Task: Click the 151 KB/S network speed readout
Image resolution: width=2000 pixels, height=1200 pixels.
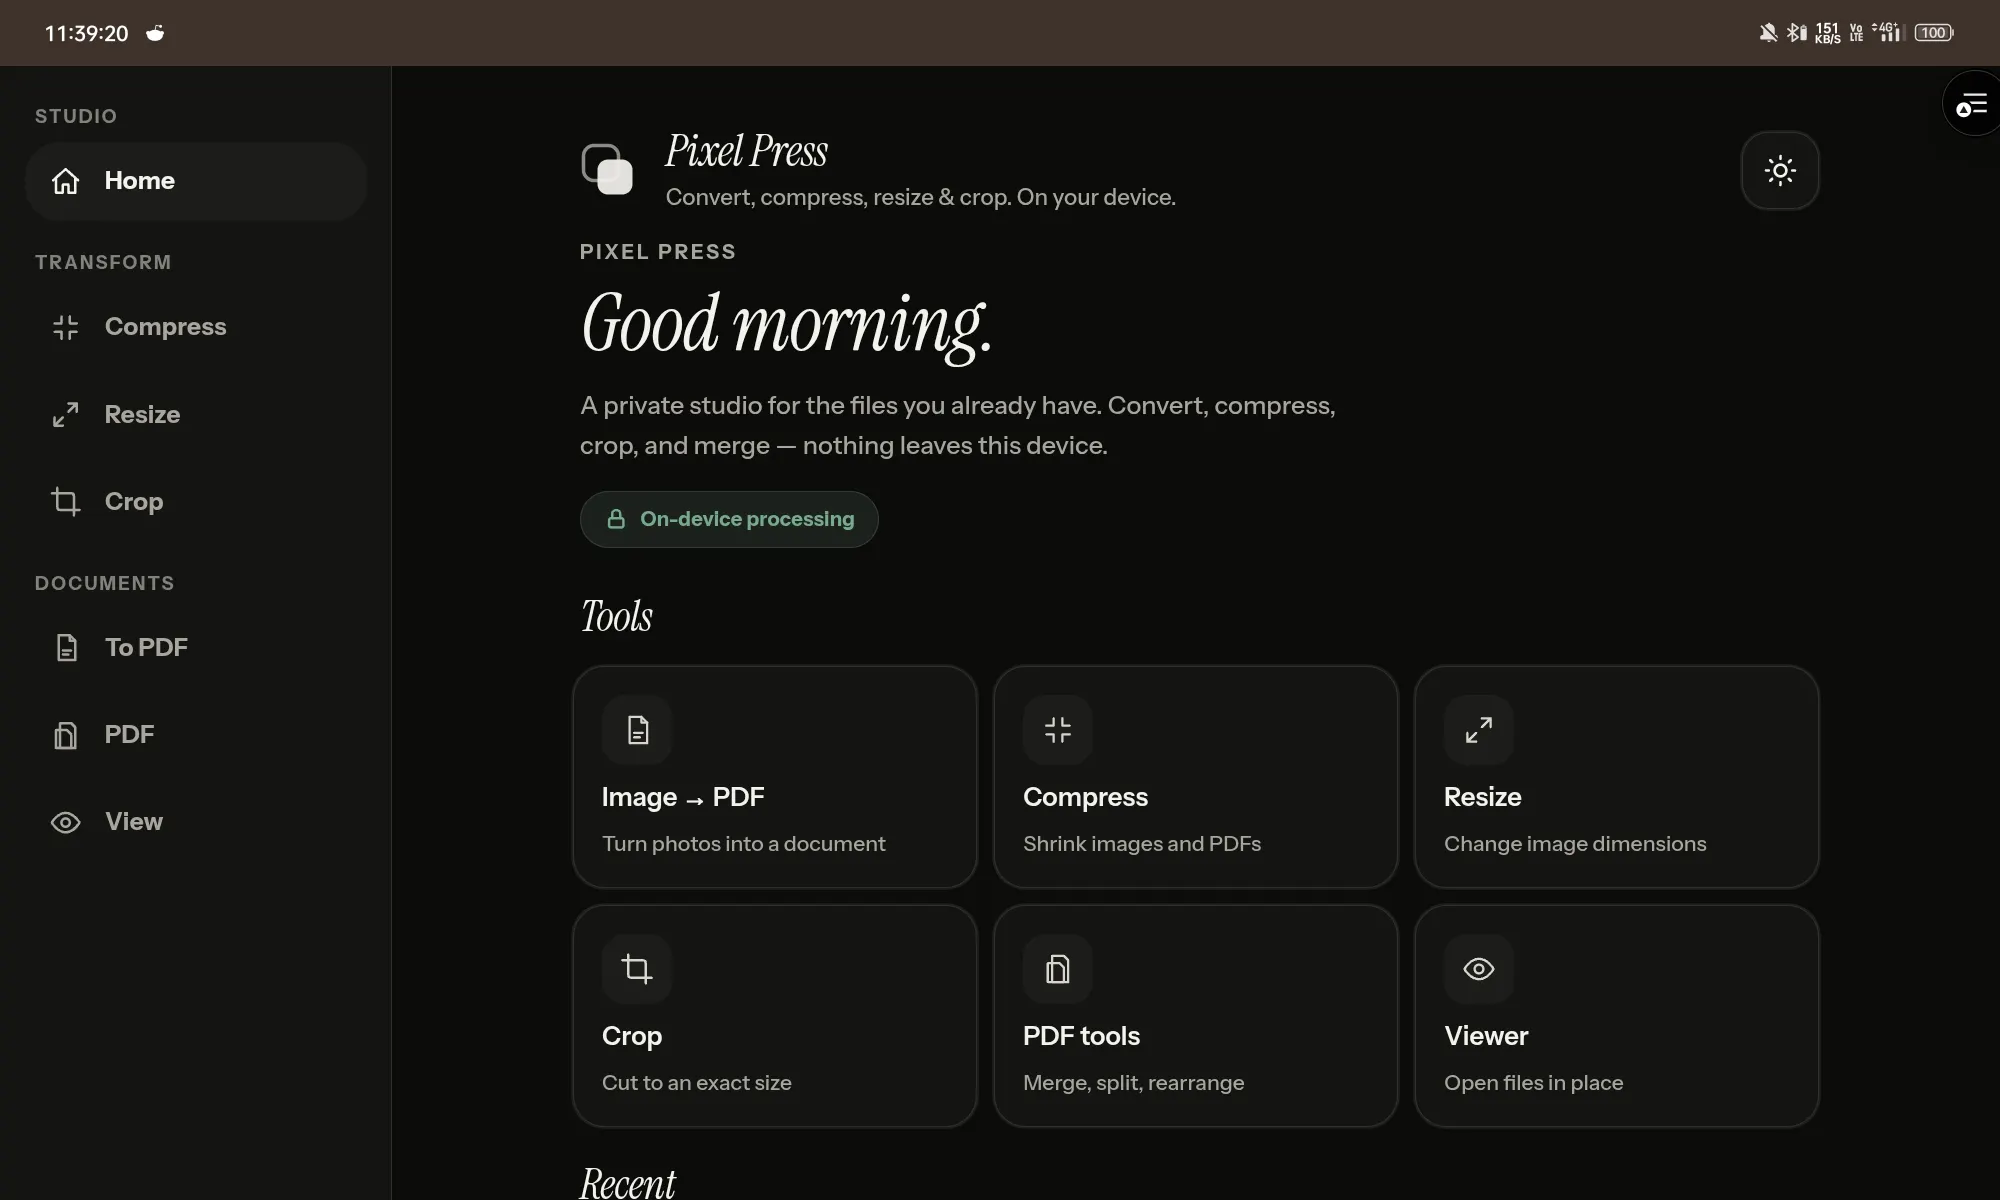Action: click(x=1827, y=33)
